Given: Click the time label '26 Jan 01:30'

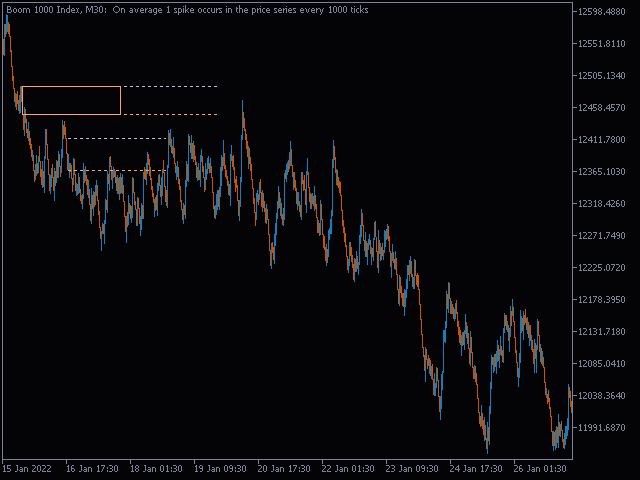Looking at the screenshot, I should (x=540, y=469).
